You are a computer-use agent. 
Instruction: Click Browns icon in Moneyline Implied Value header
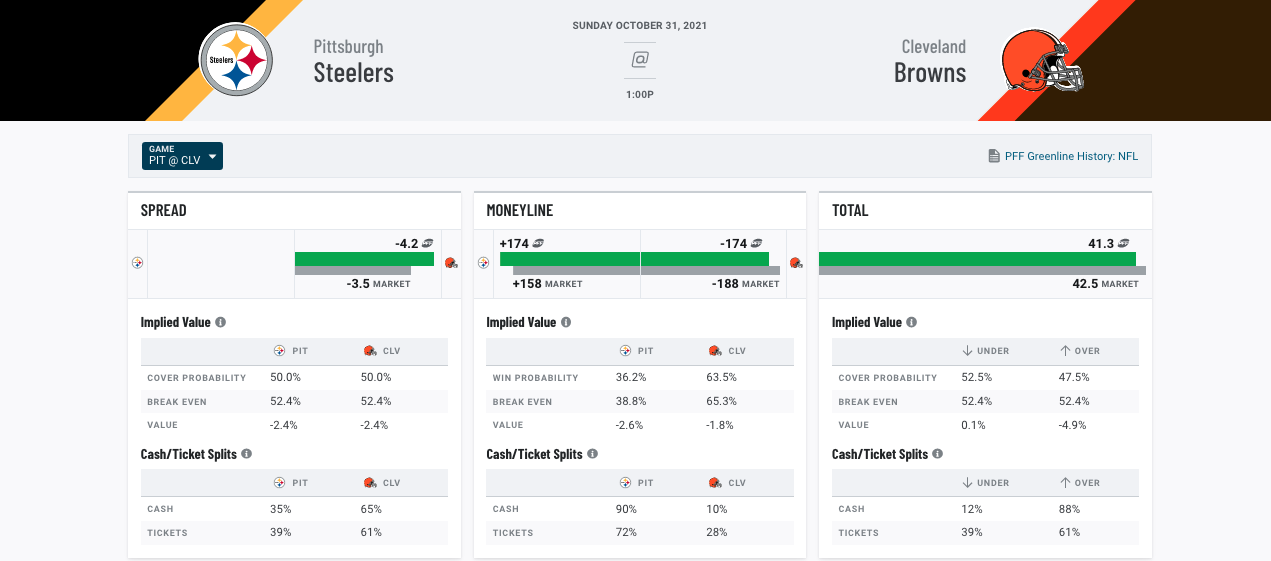[715, 351]
